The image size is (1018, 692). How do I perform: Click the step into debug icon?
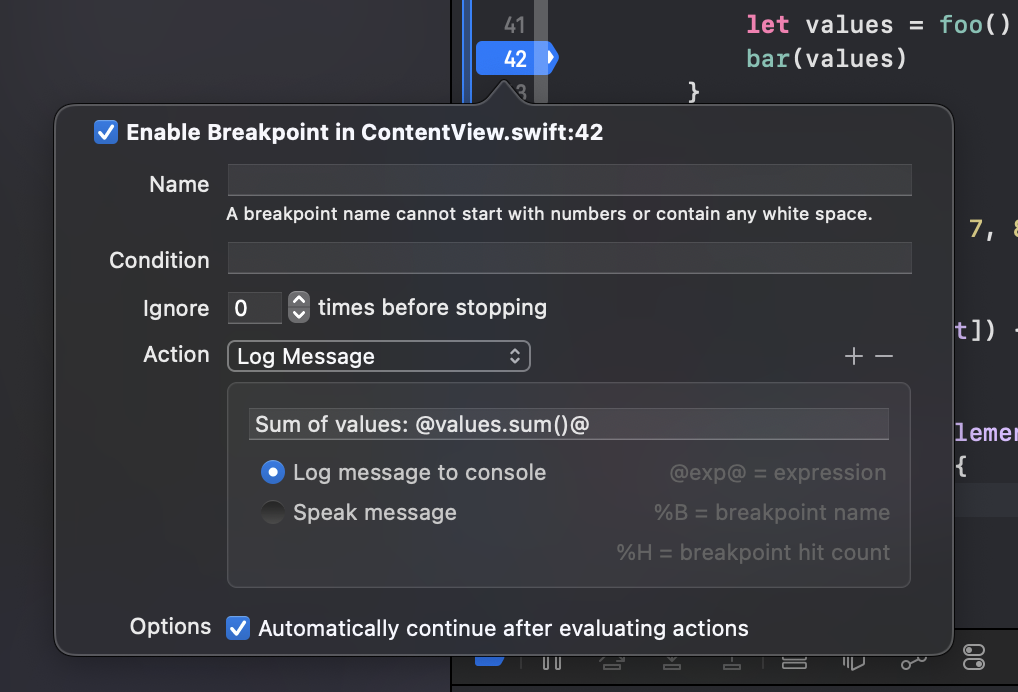(672, 662)
